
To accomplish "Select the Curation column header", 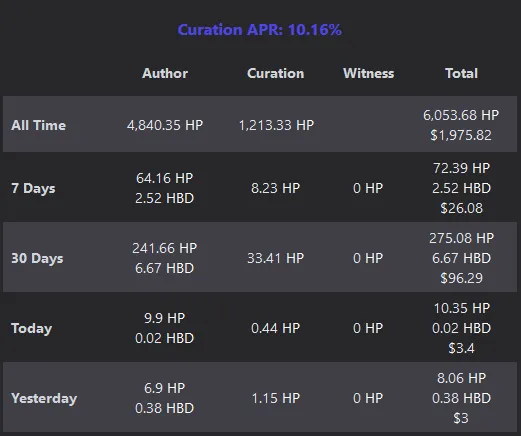I will point(276,73).
